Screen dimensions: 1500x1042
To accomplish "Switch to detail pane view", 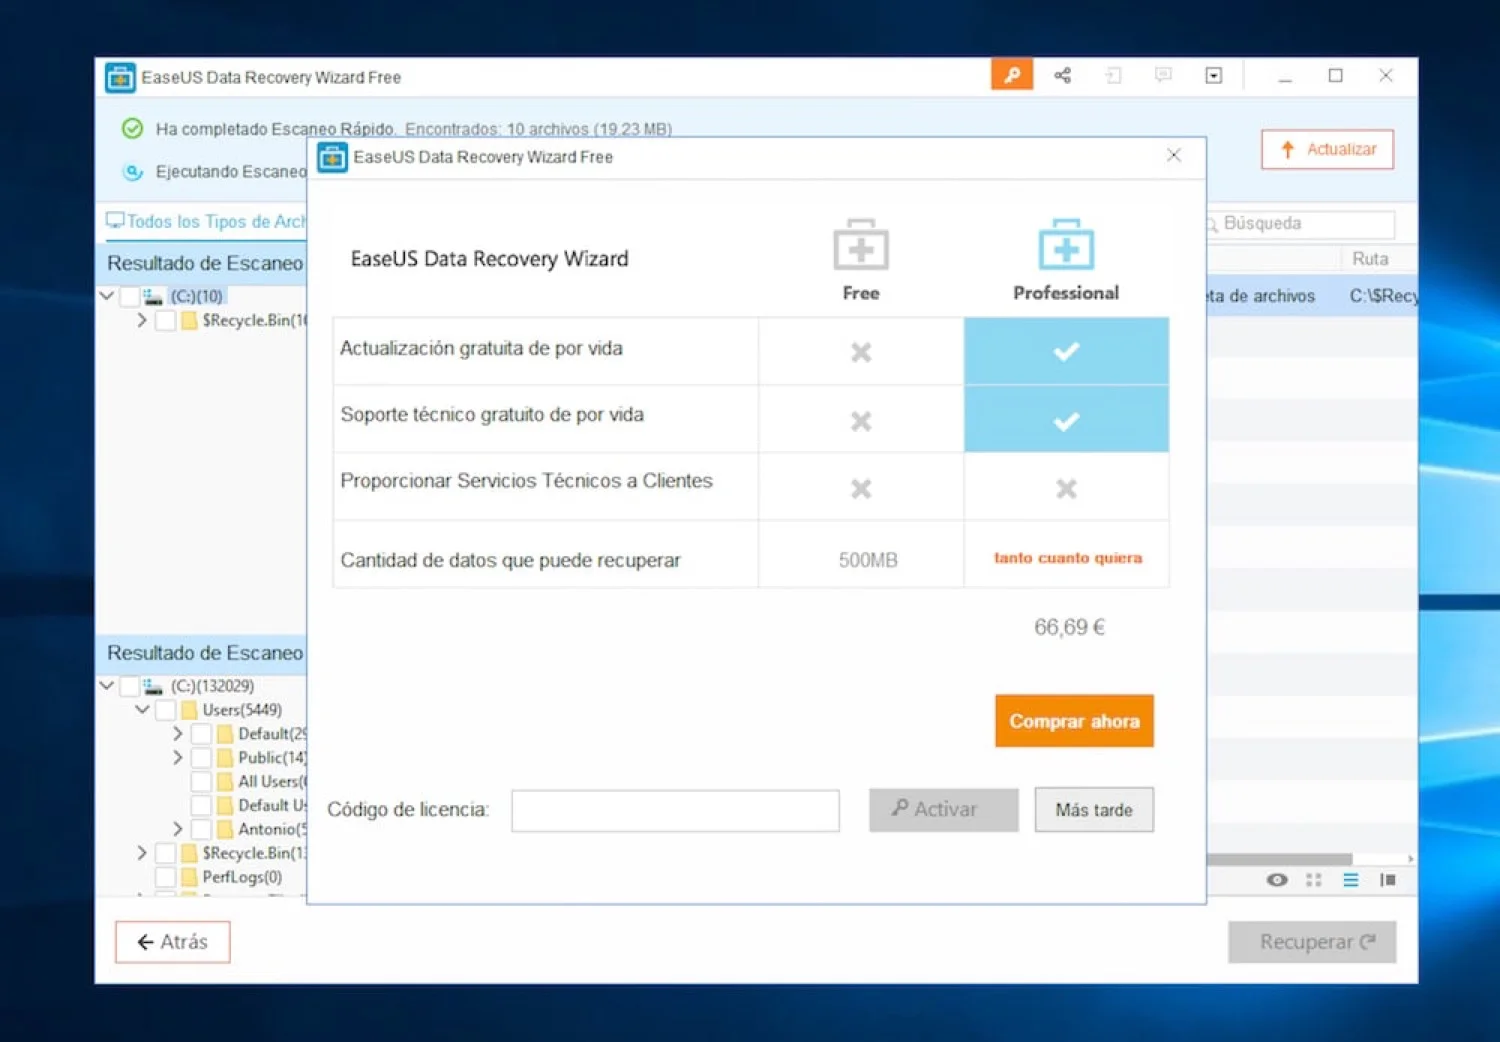I will pos(1388,880).
